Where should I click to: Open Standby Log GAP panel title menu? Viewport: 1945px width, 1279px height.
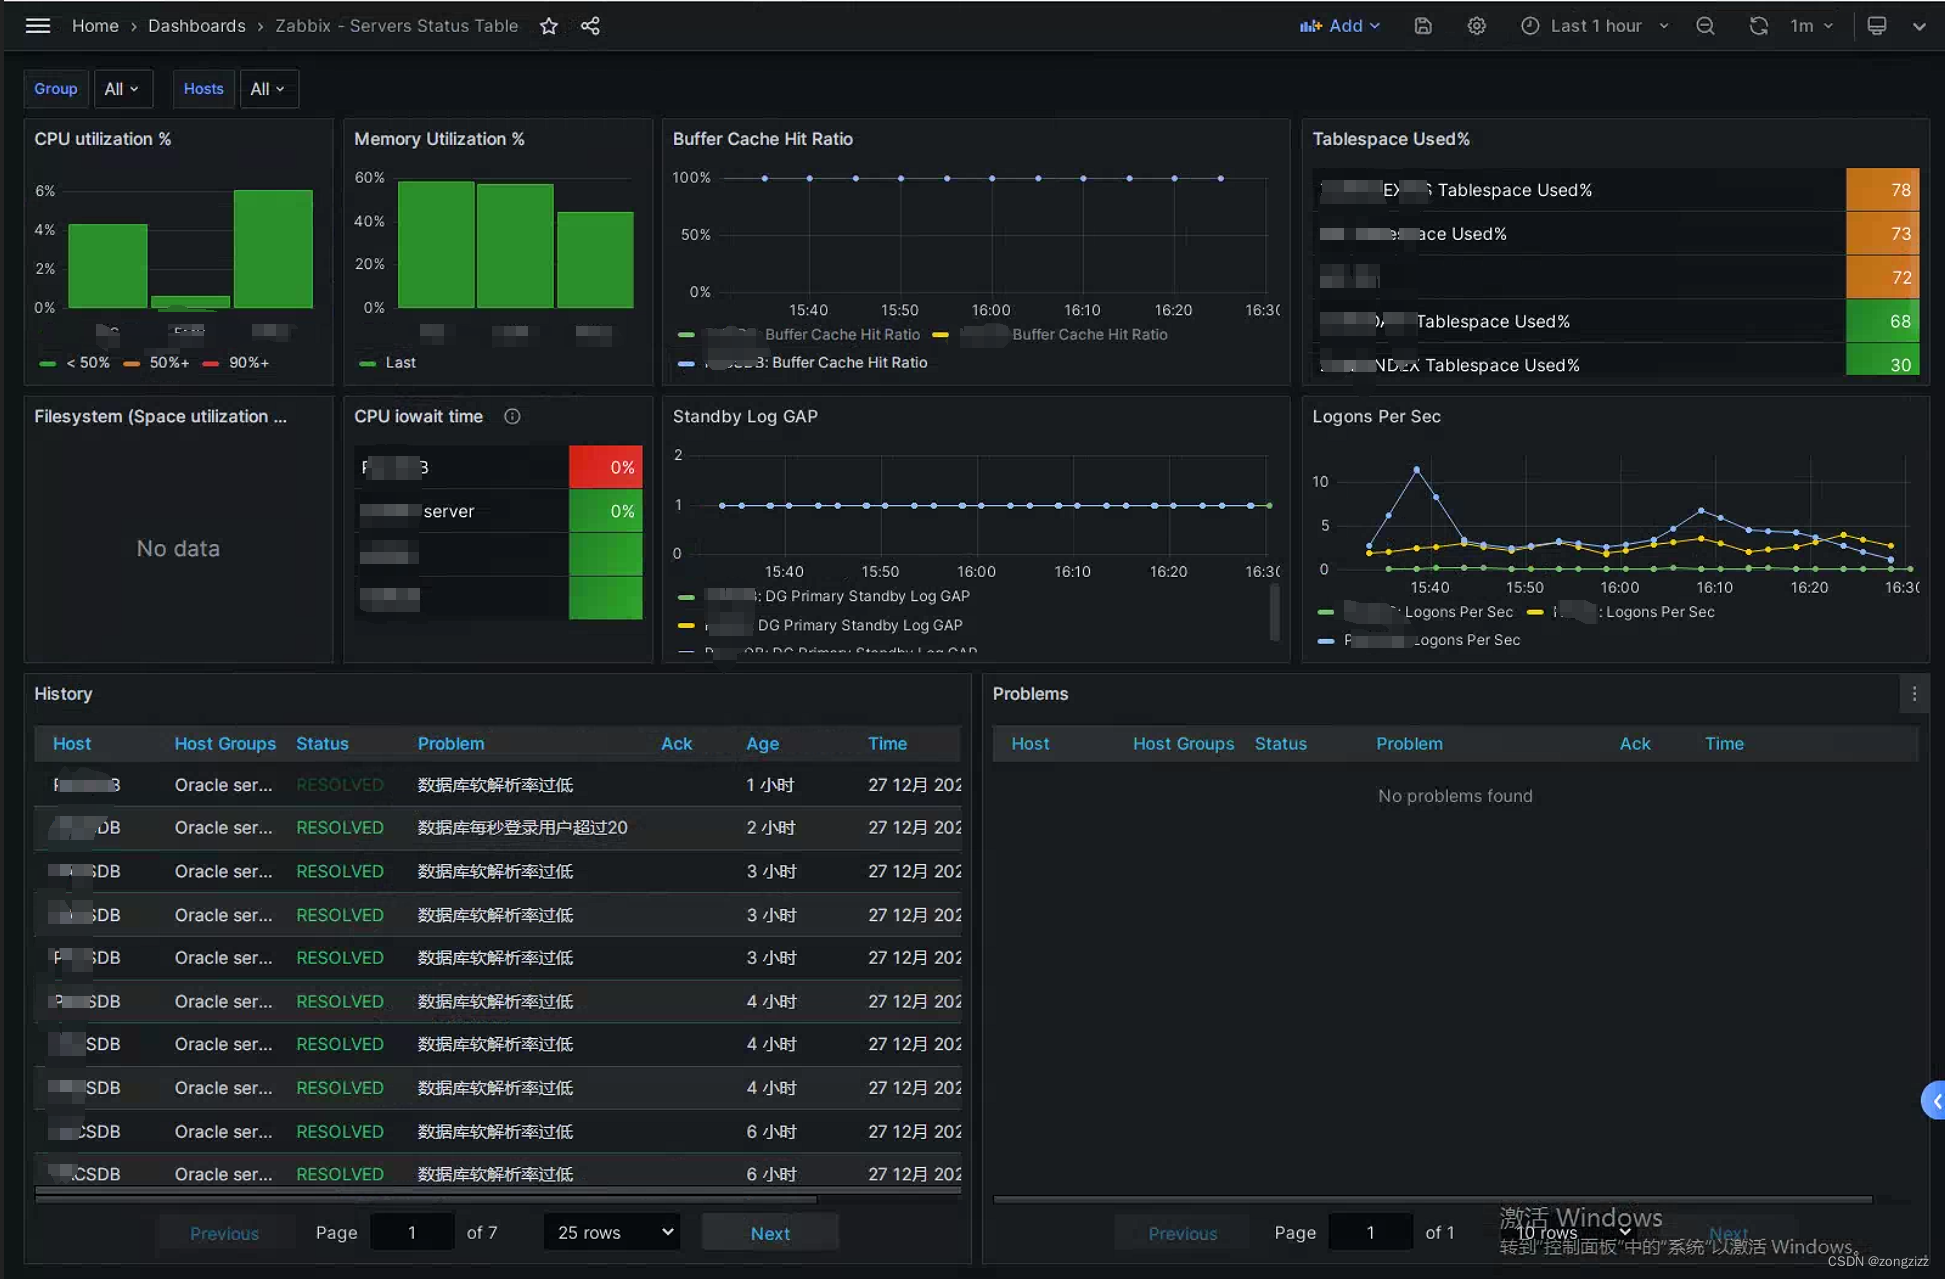[x=745, y=416]
